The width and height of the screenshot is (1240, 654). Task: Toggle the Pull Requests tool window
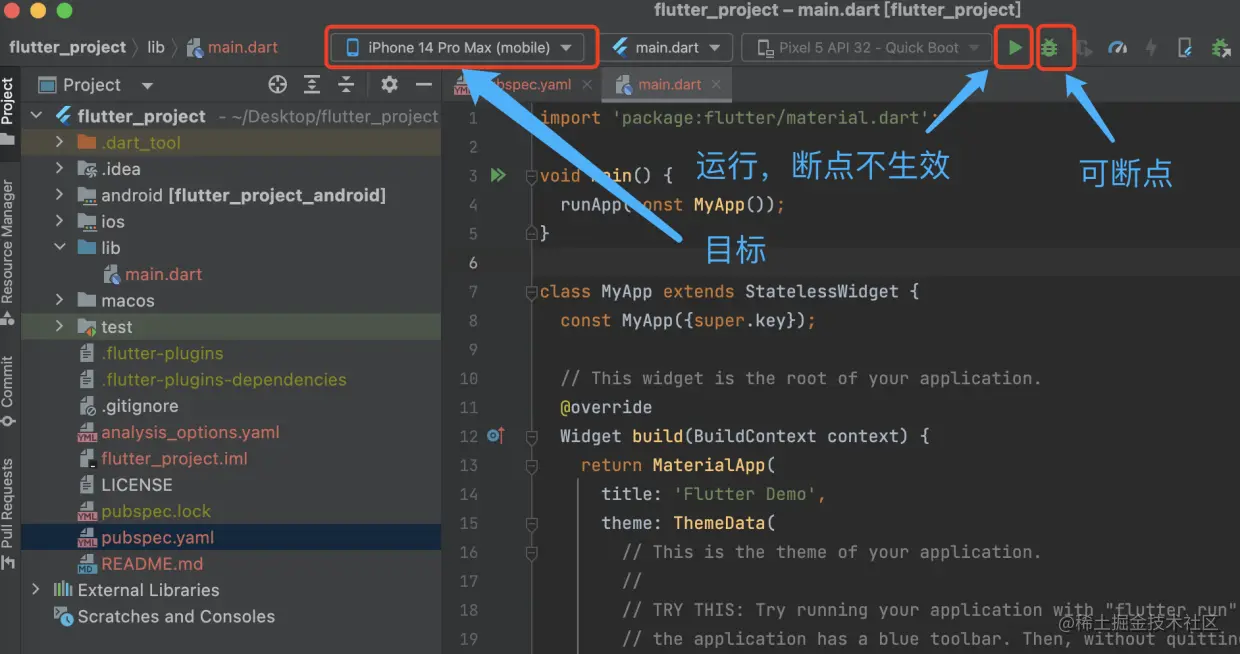coord(8,512)
